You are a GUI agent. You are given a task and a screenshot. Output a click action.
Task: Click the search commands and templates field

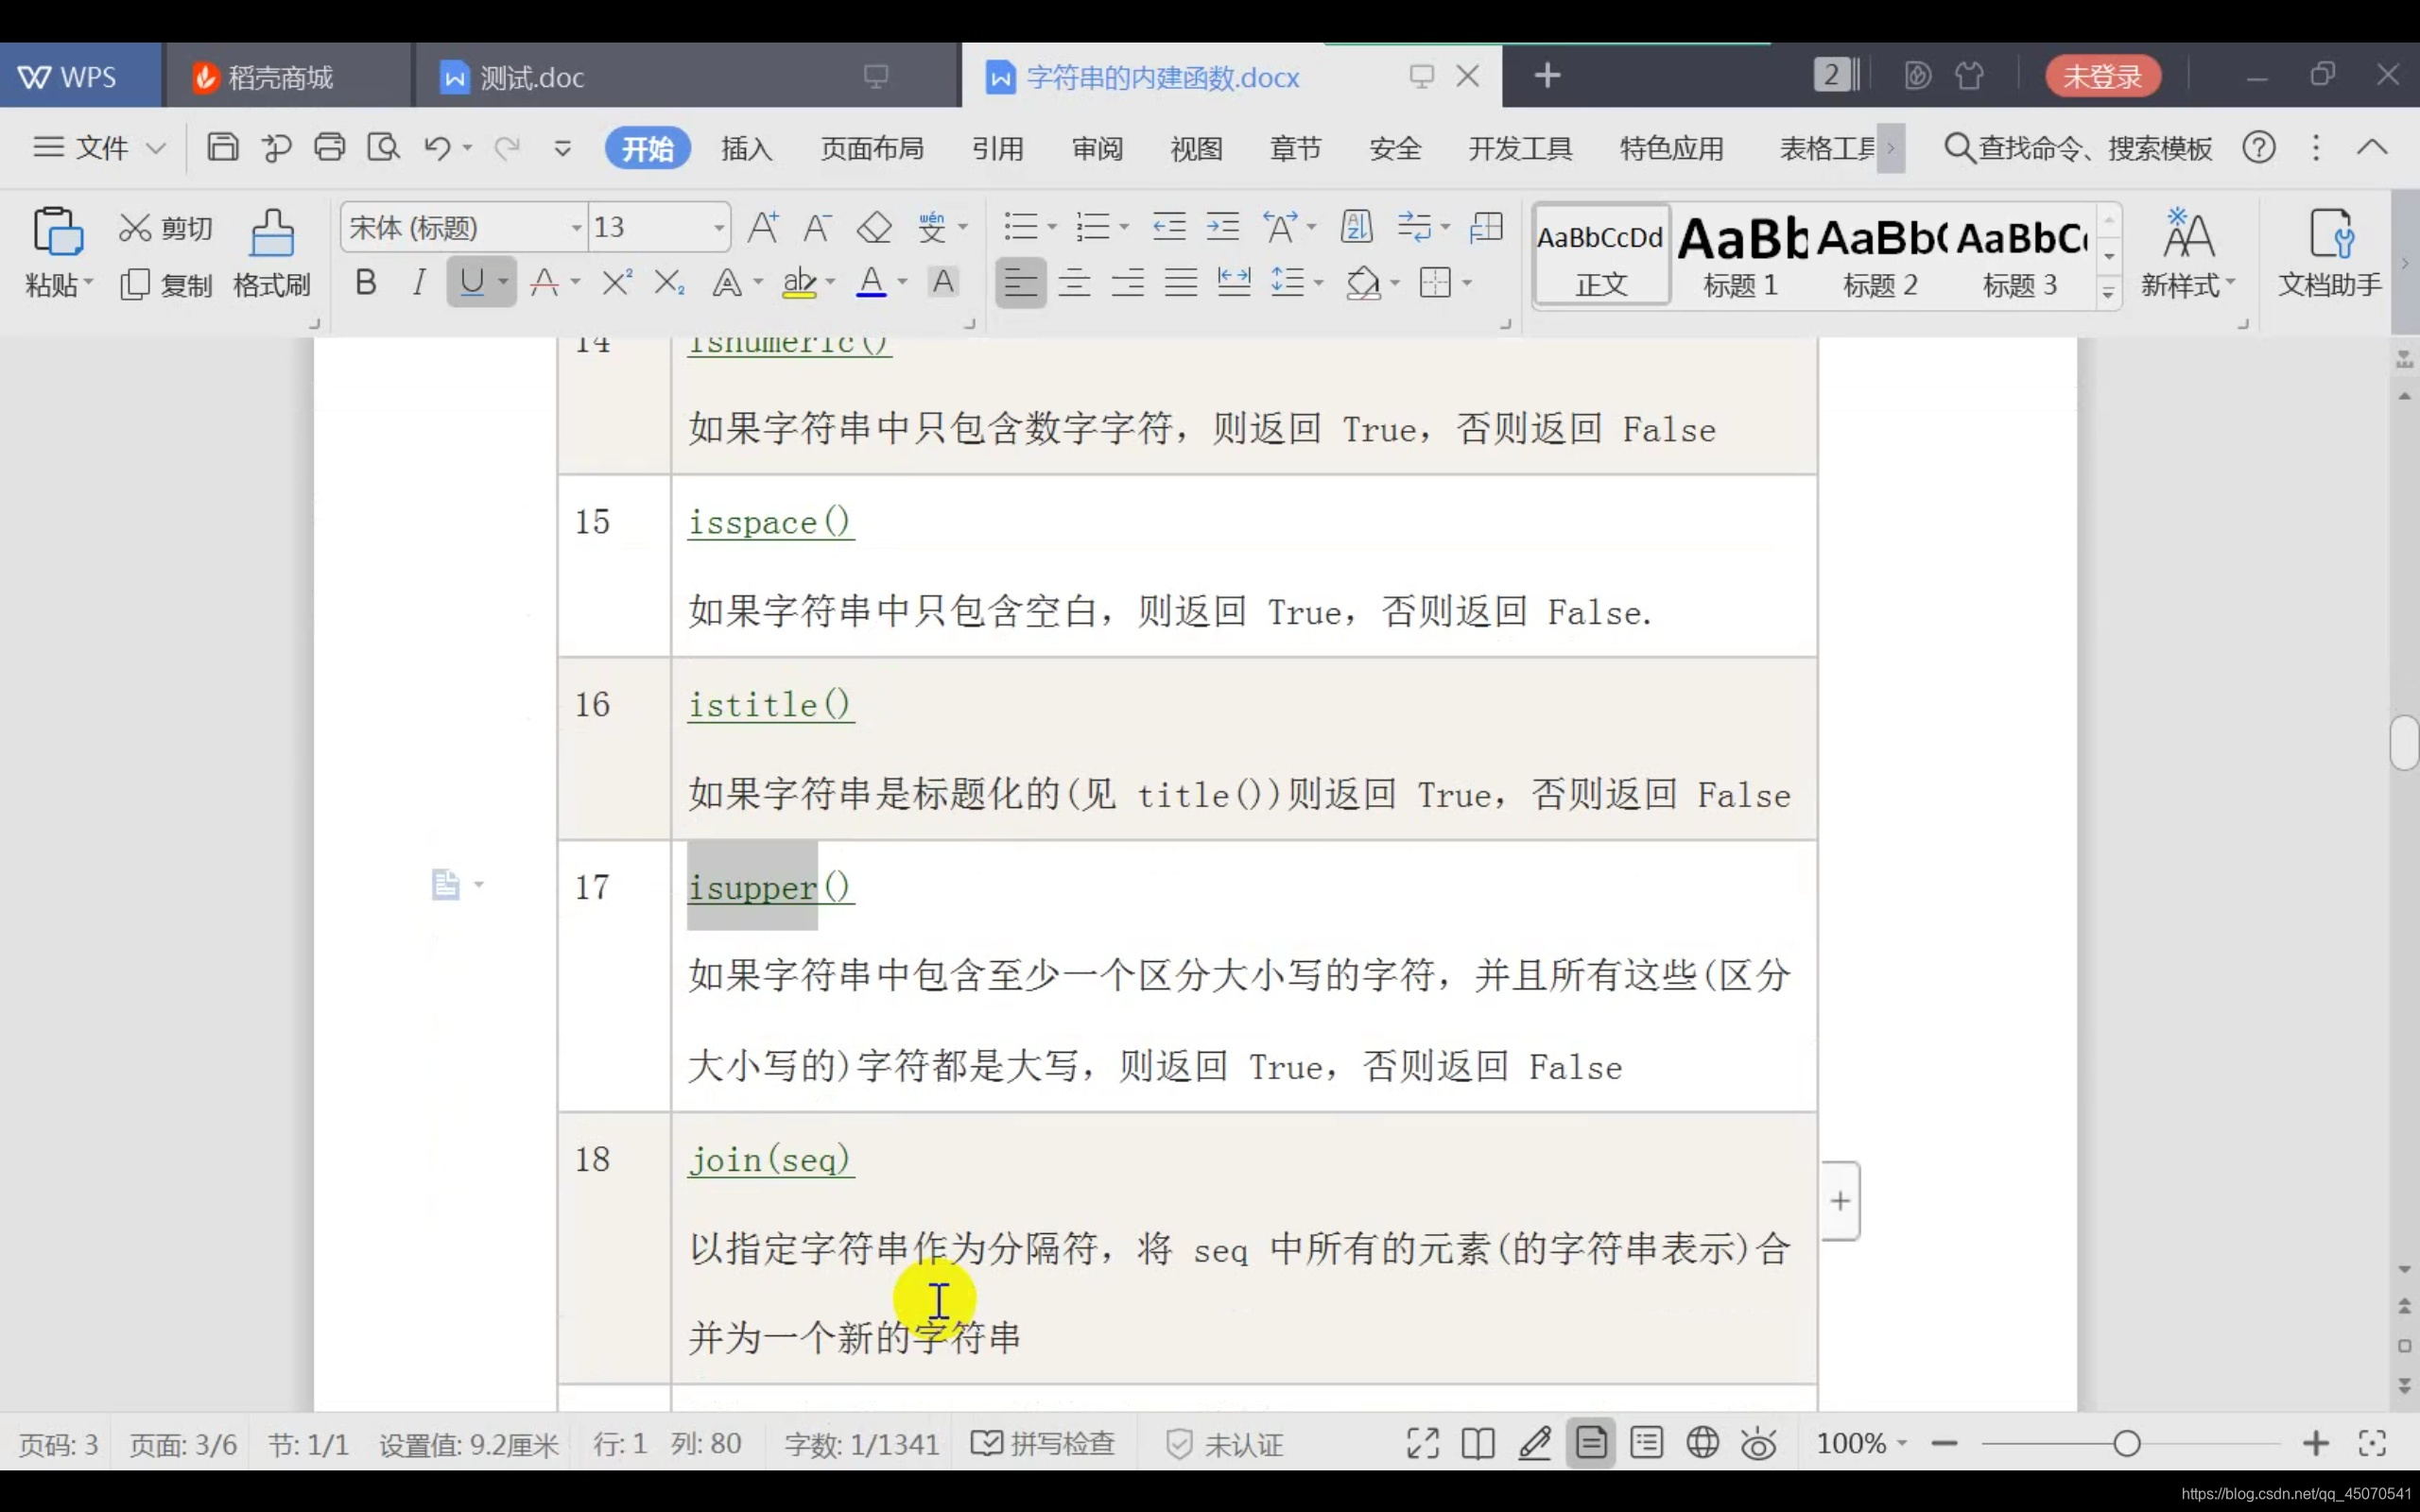pyautogui.click(x=2078, y=148)
